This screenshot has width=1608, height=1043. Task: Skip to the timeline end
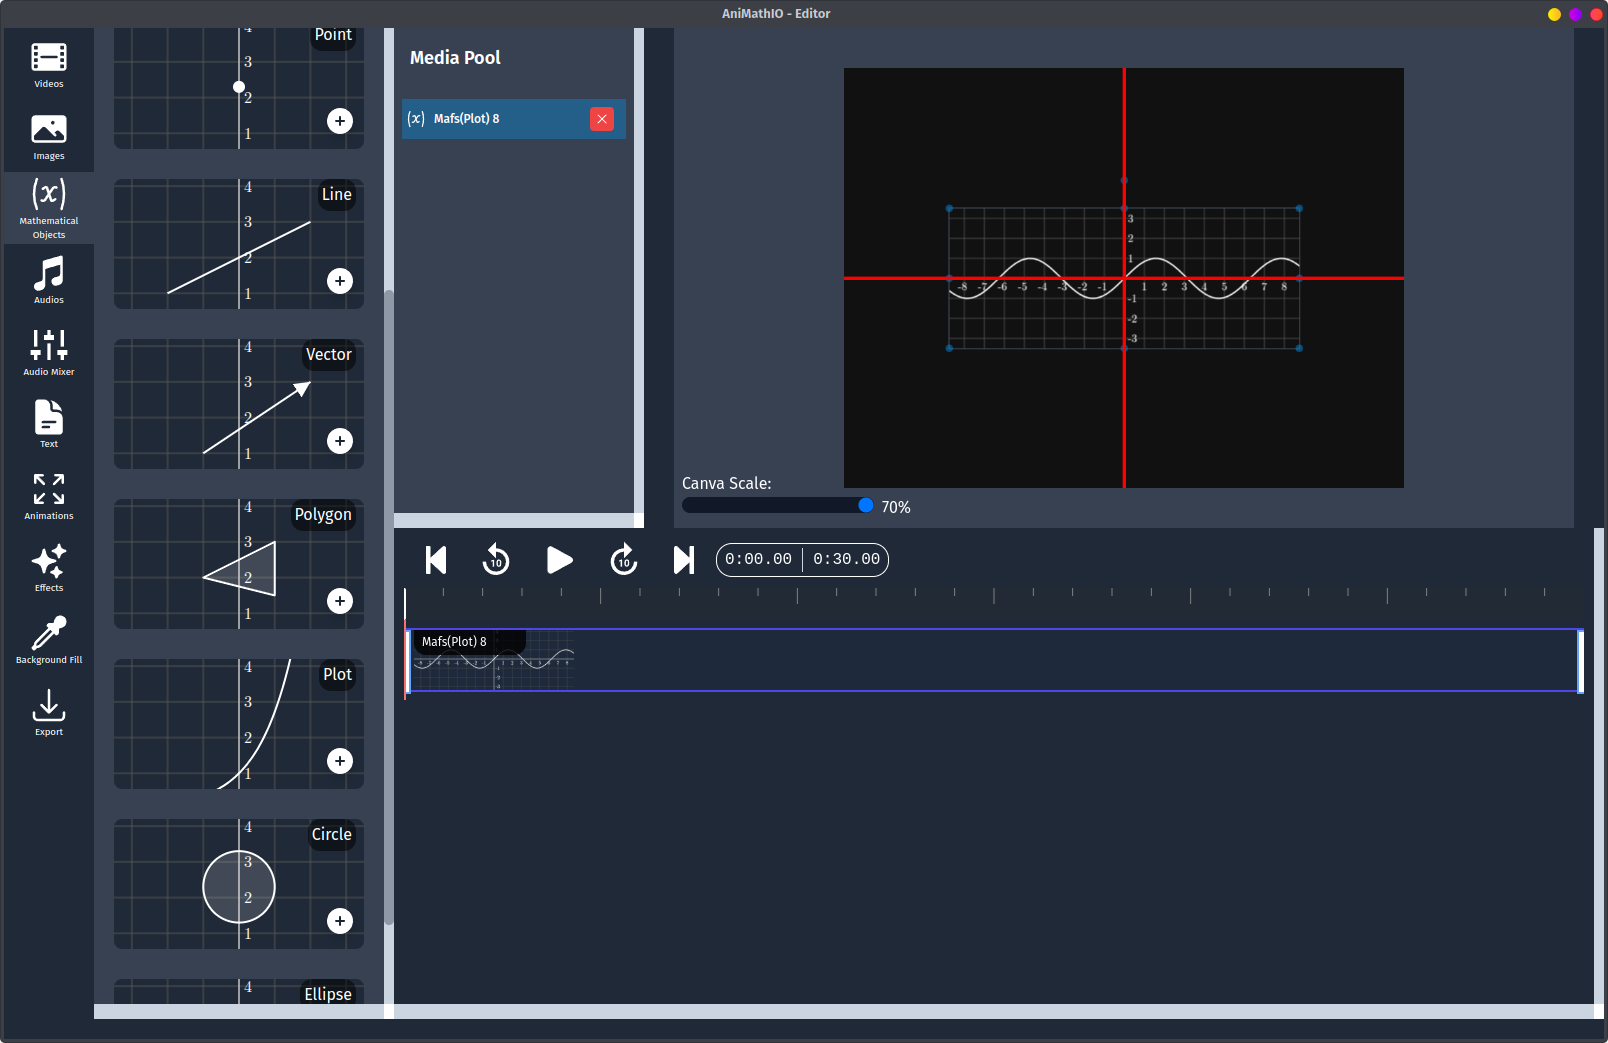click(x=684, y=560)
